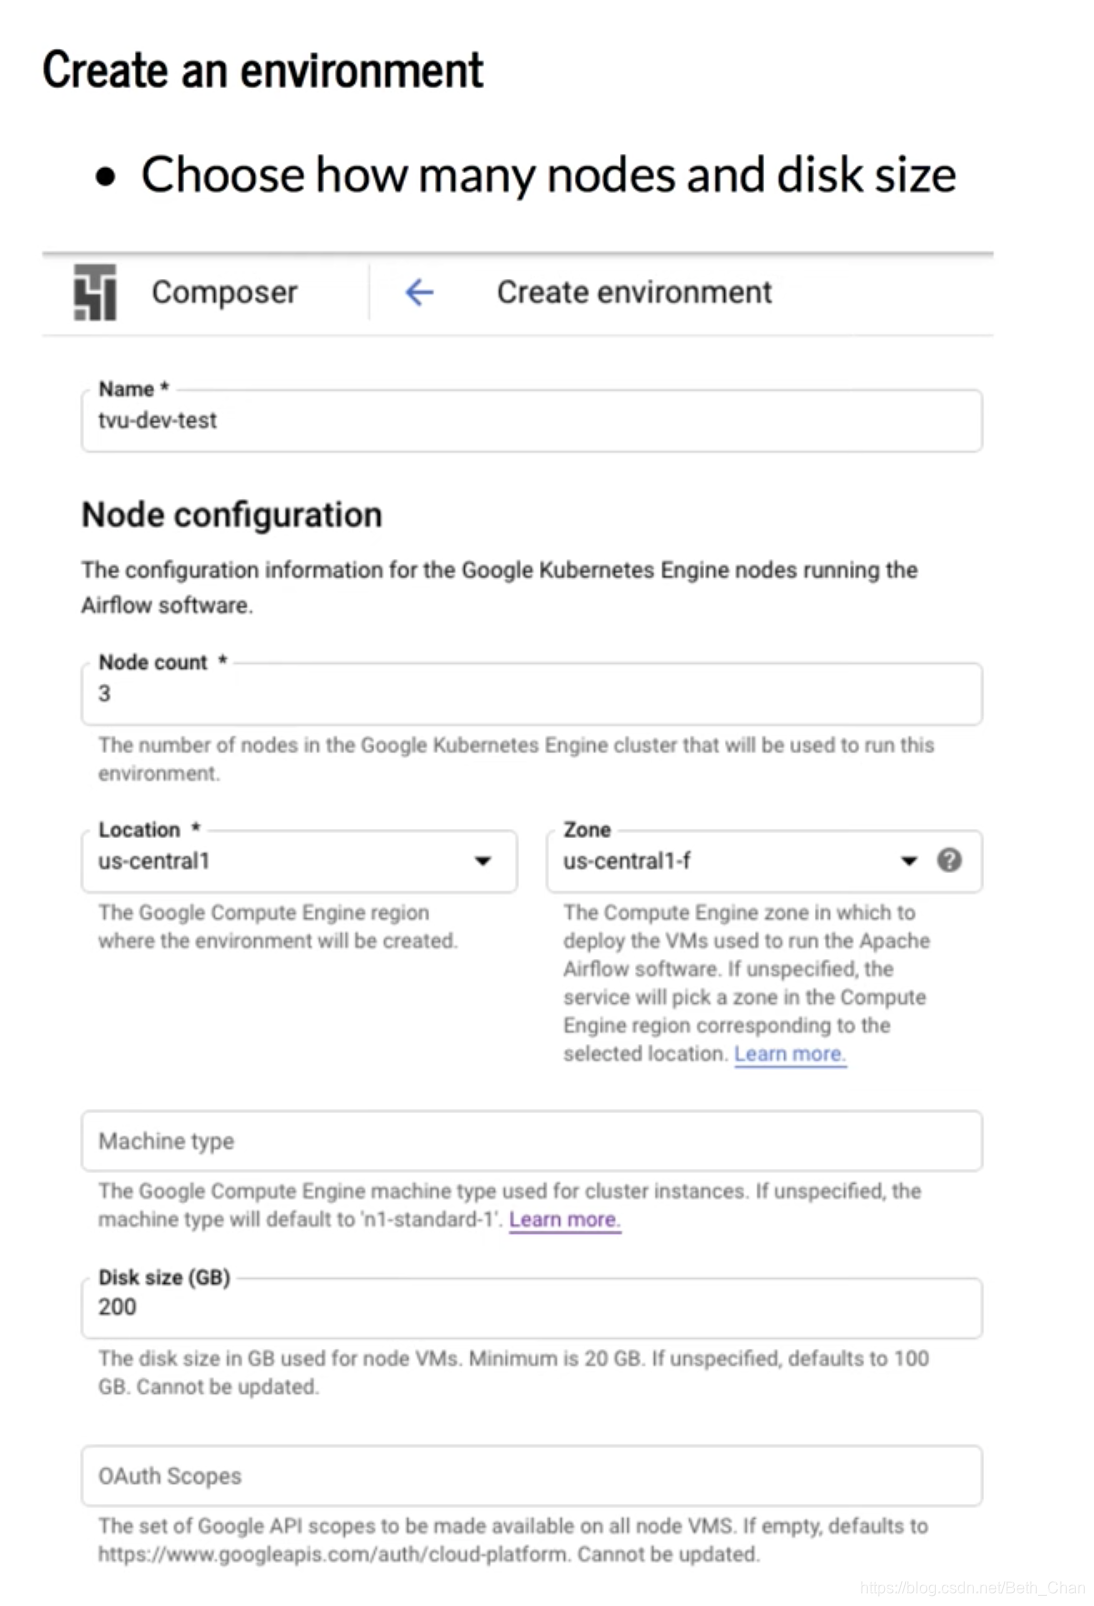This screenshot has width=1094, height=1606.
Task: Click the Node configuration heading
Action: (232, 515)
